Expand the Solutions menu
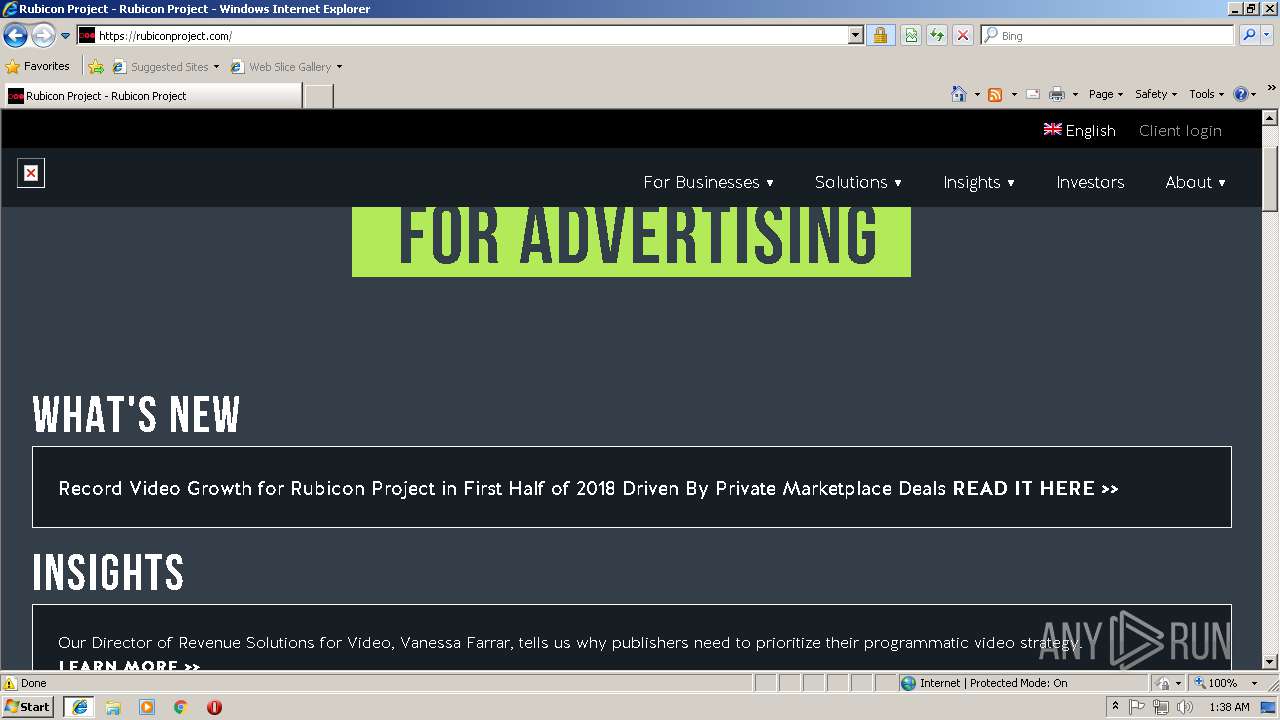This screenshot has width=1280, height=720. click(x=858, y=182)
